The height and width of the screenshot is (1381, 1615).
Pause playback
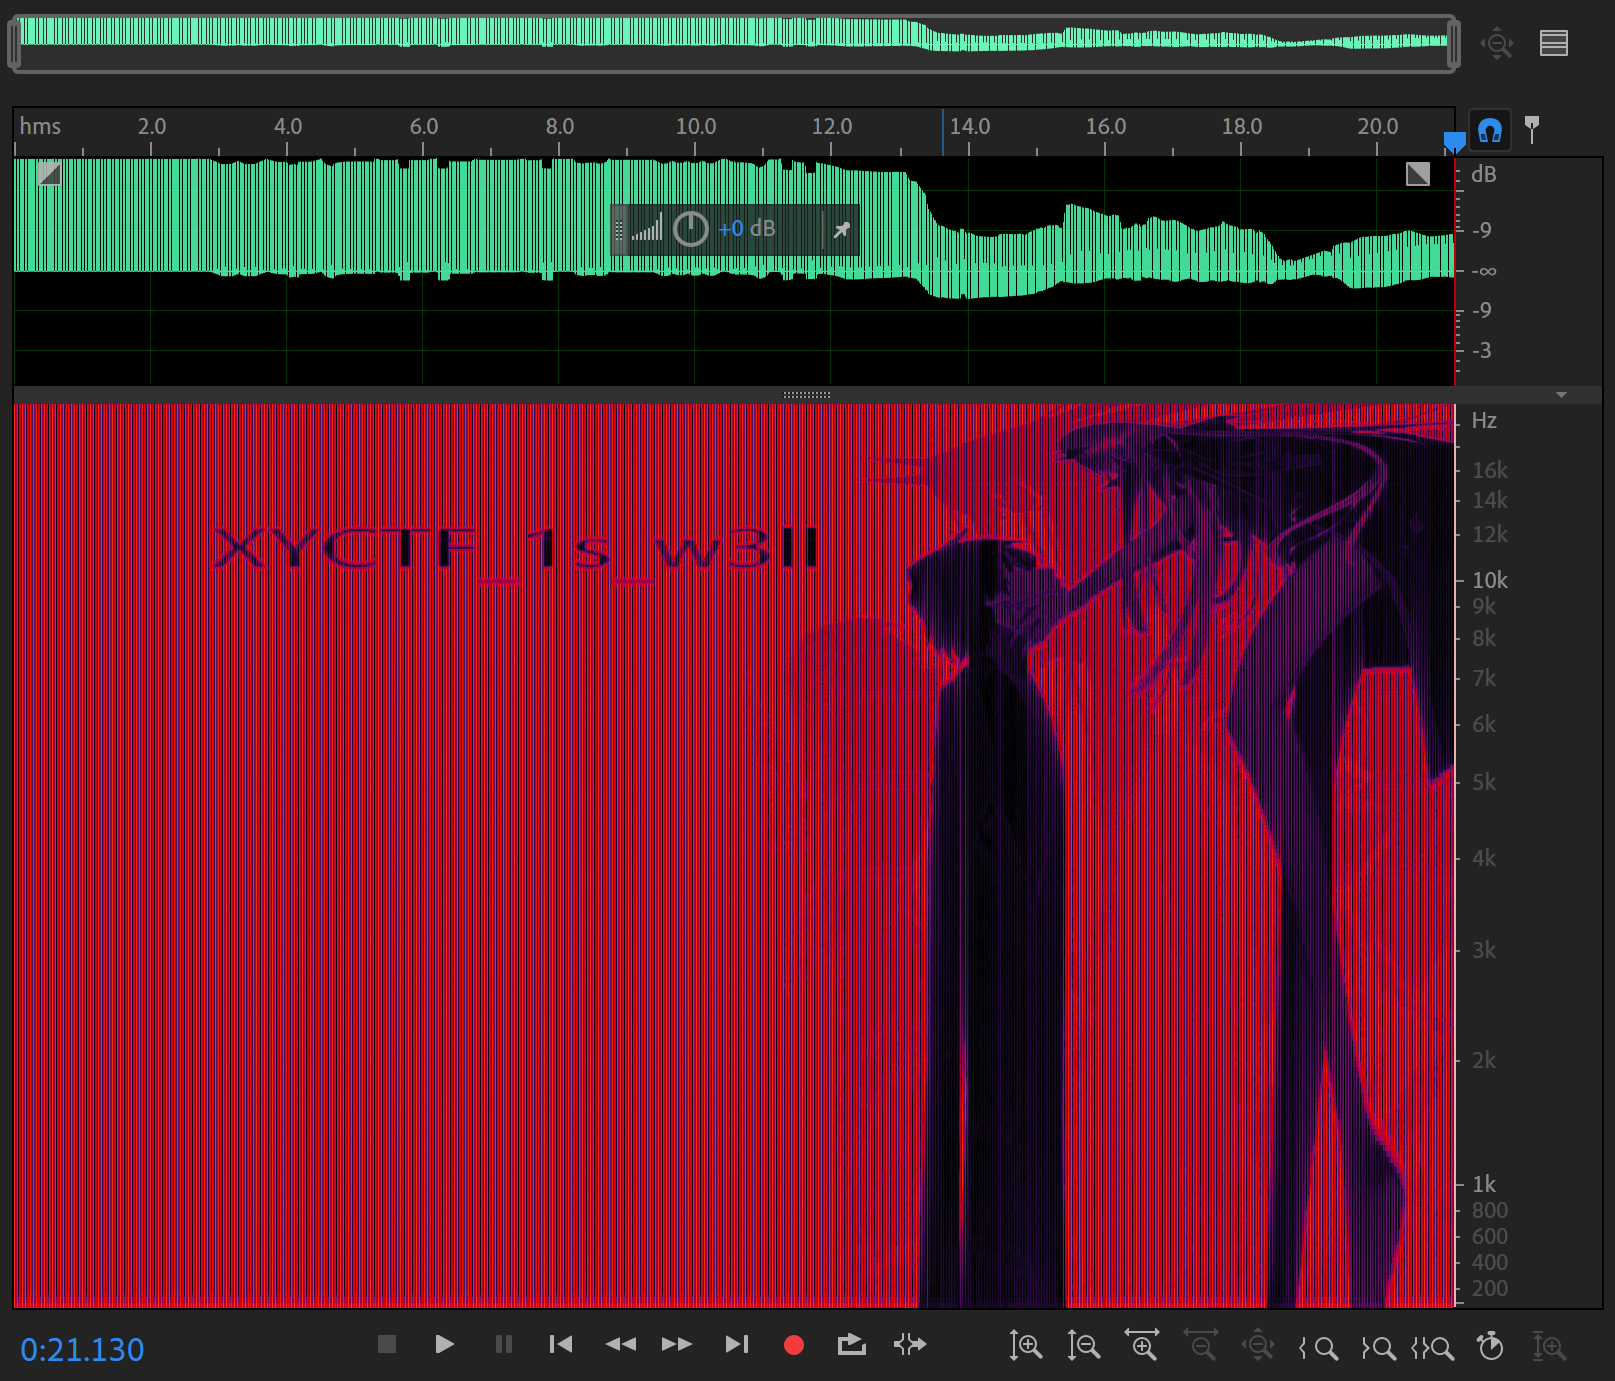[504, 1344]
